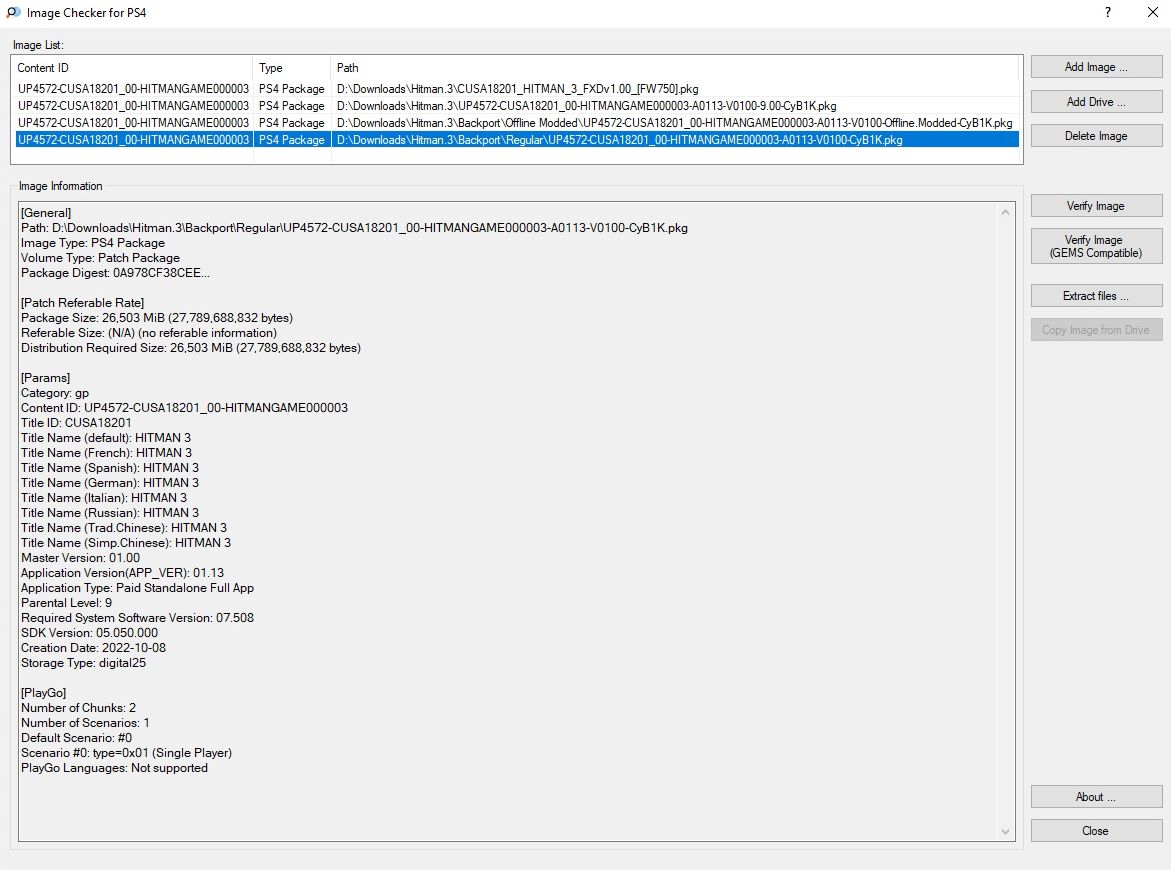Open the Extract files dialog
The height and width of the screenshot is (870, 1171).
[1096, 296]
